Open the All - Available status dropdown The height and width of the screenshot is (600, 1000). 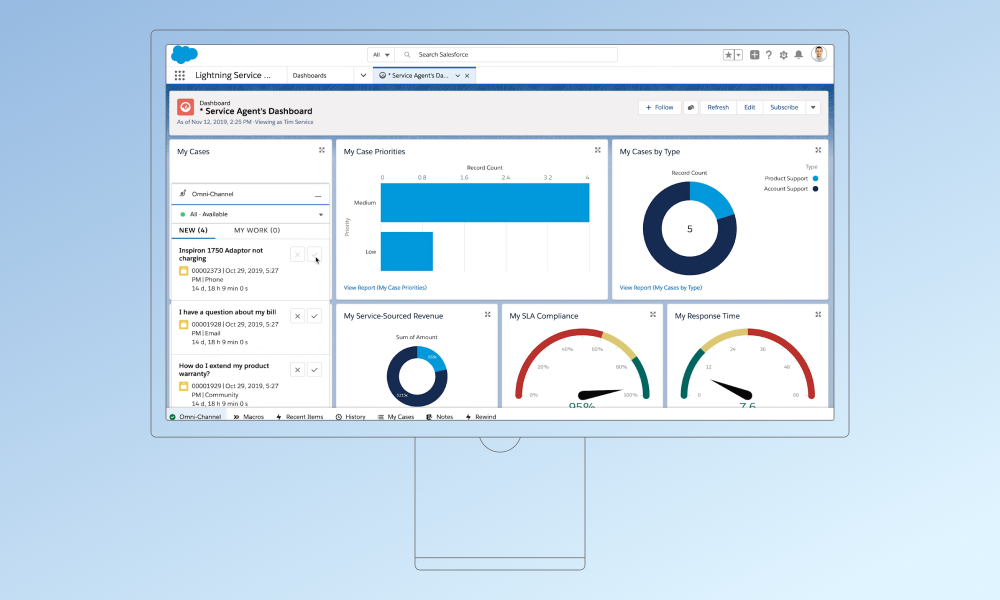point(250,213)
